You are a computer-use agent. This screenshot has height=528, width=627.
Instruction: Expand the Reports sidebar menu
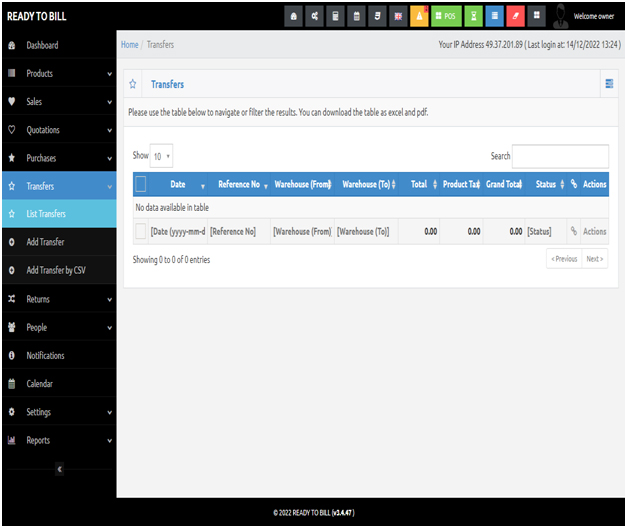tap(59, 440)
